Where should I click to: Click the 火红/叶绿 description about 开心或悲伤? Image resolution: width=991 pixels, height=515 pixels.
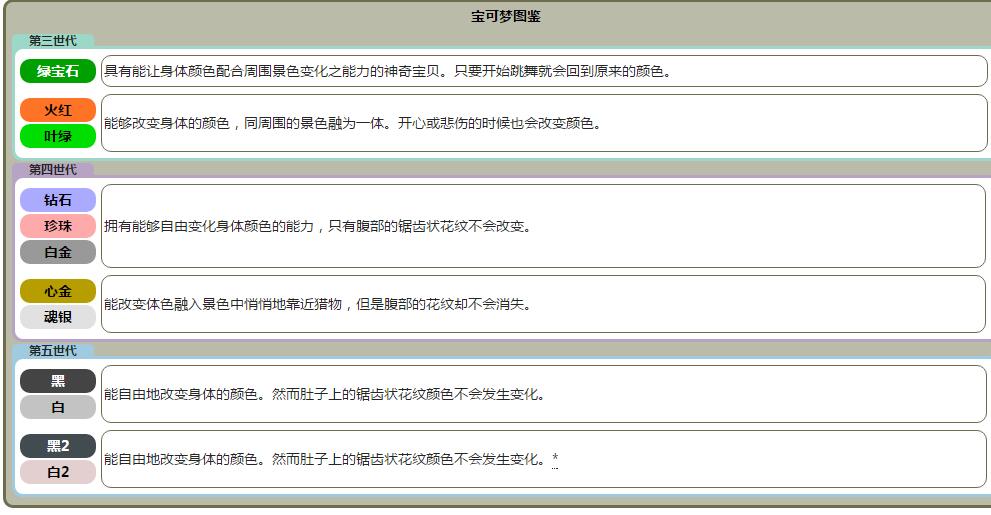353,123
